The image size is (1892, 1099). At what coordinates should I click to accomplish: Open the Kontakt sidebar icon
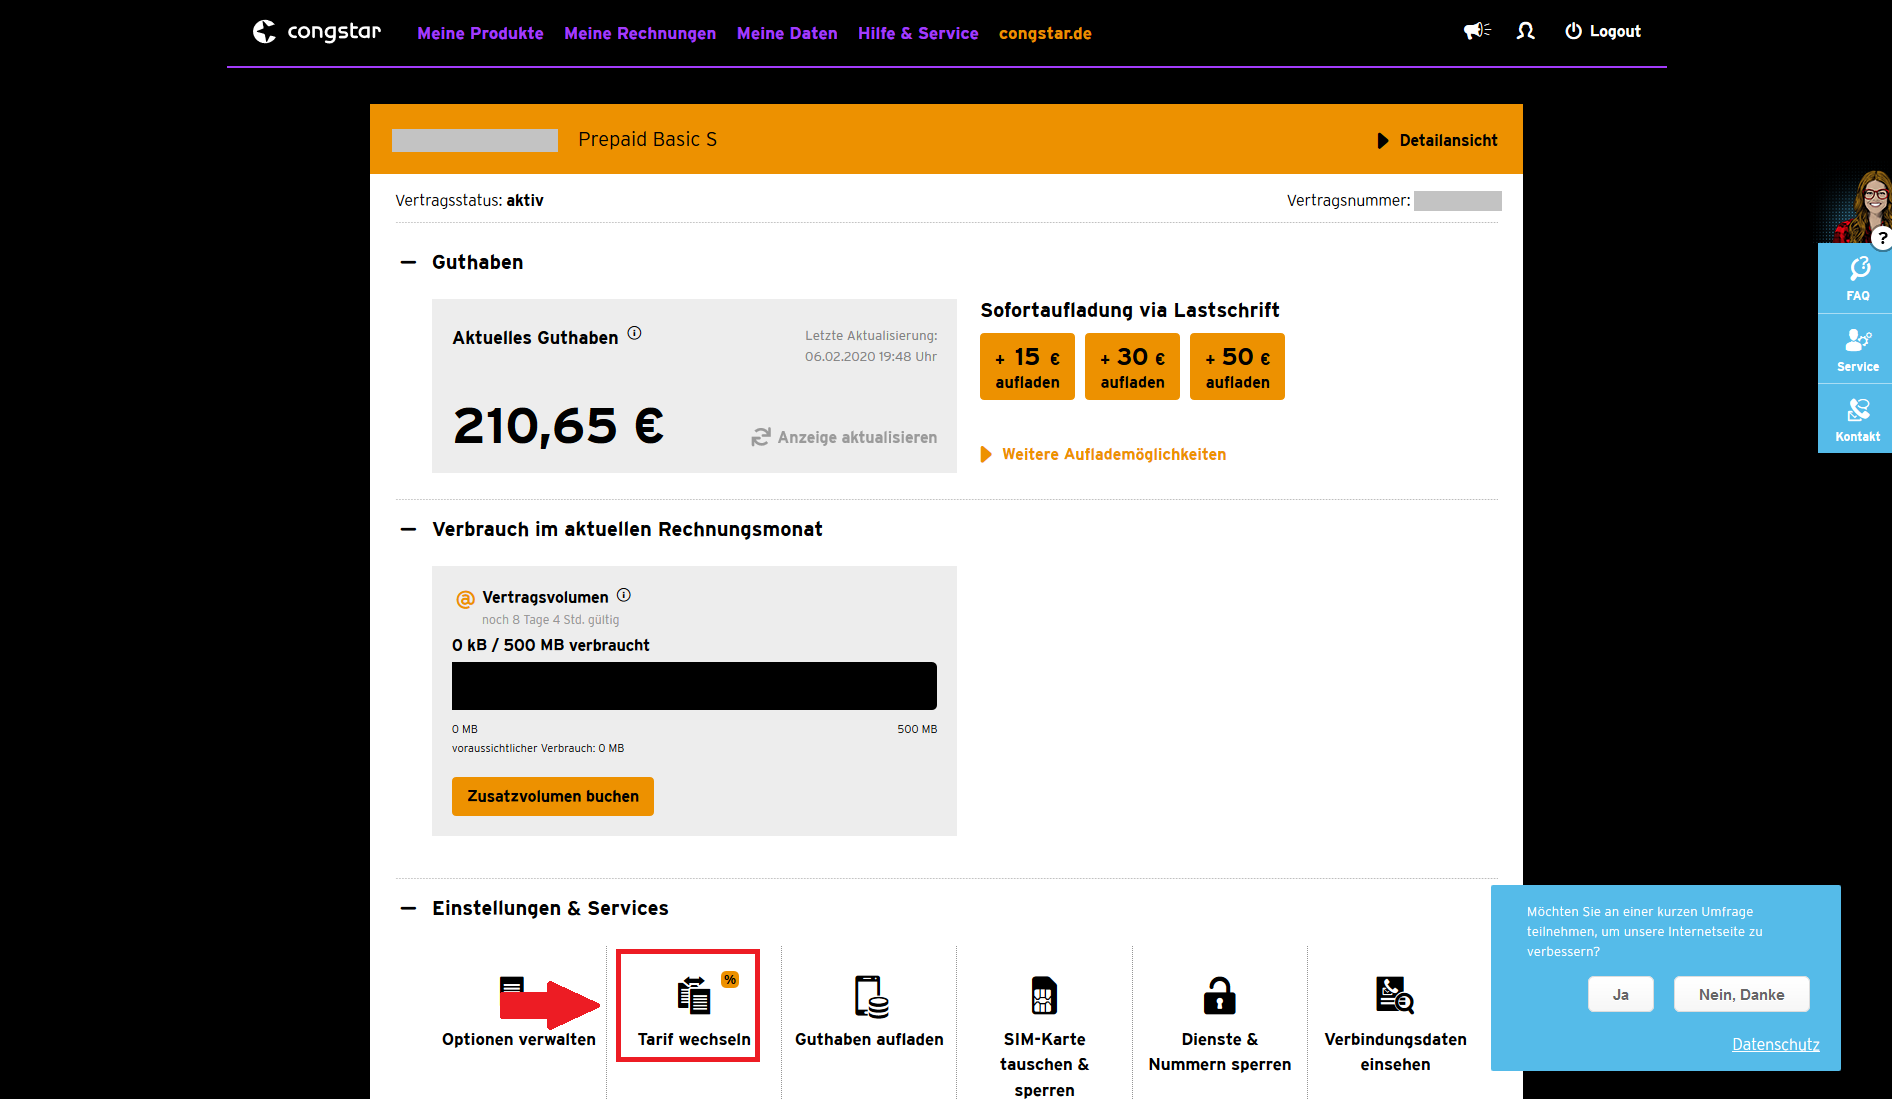click(1858, 419)
